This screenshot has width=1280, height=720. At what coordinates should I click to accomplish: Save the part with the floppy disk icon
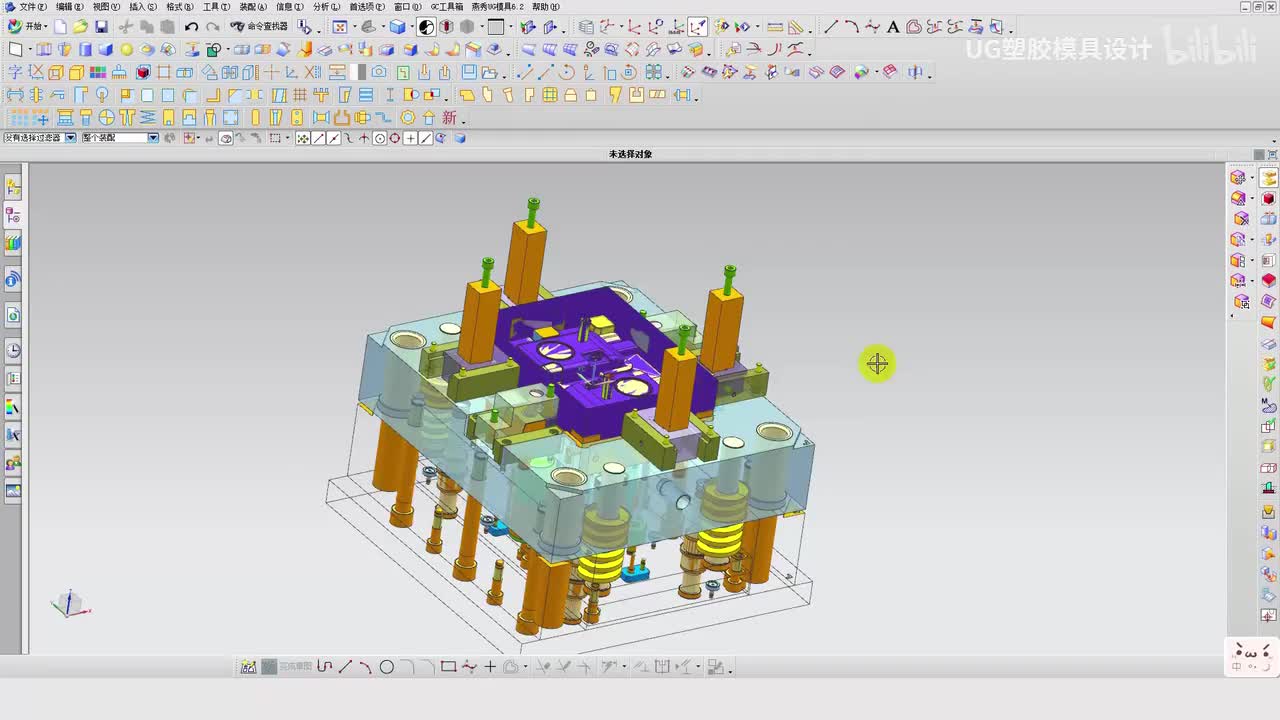[x=101, y=27]
